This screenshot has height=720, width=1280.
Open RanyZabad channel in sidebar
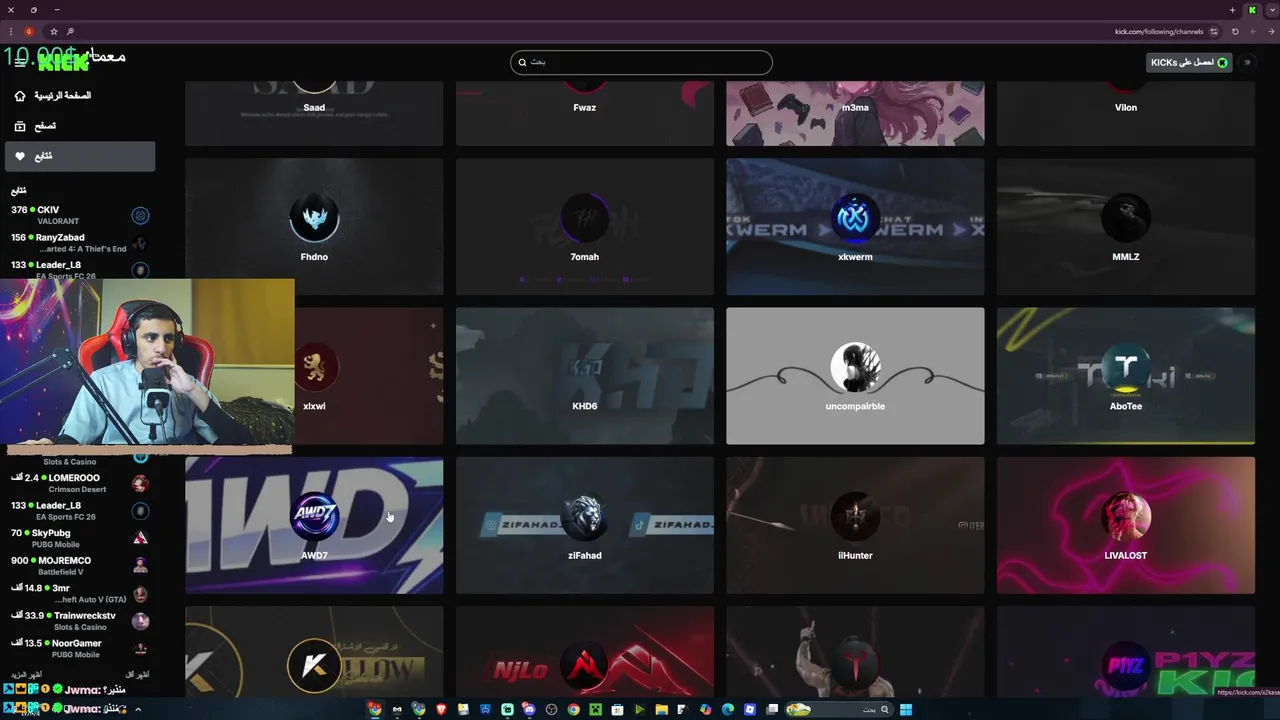point(80,243)
